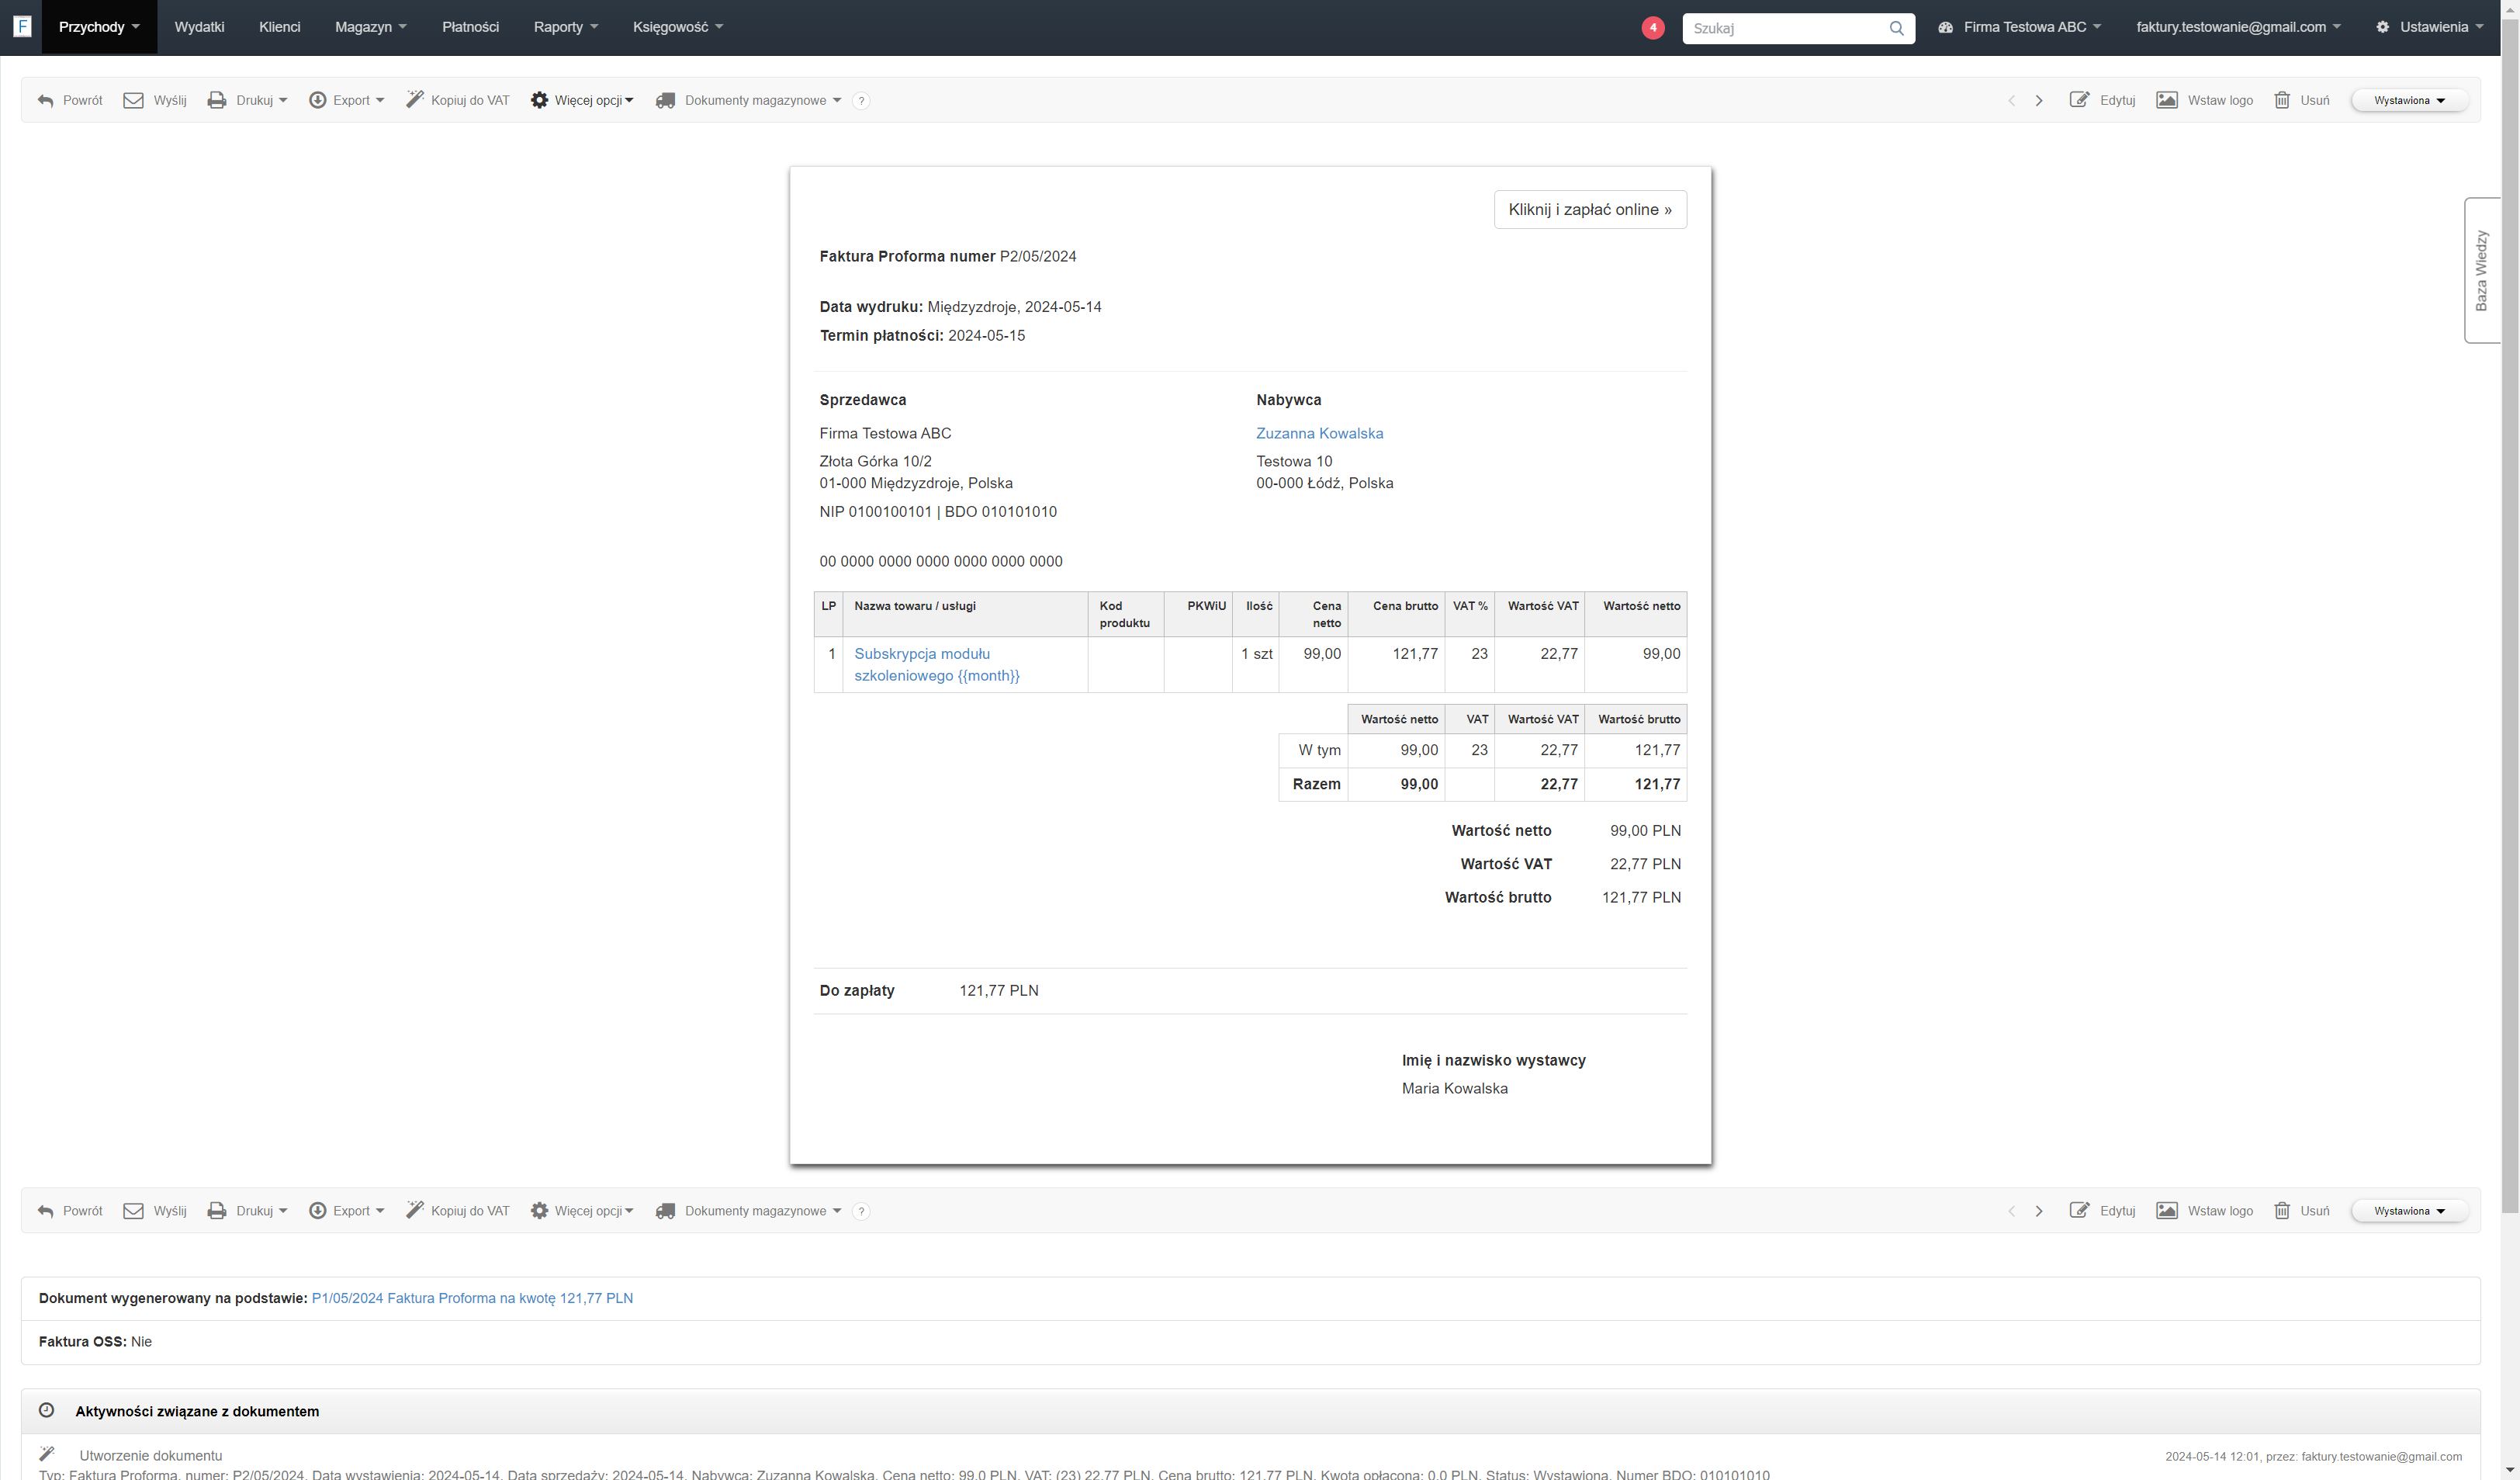Image resolution: width=2520 pixels, height=1480 pixels.
Task: Open the Wydatki menu item
Action: [199, 27]
